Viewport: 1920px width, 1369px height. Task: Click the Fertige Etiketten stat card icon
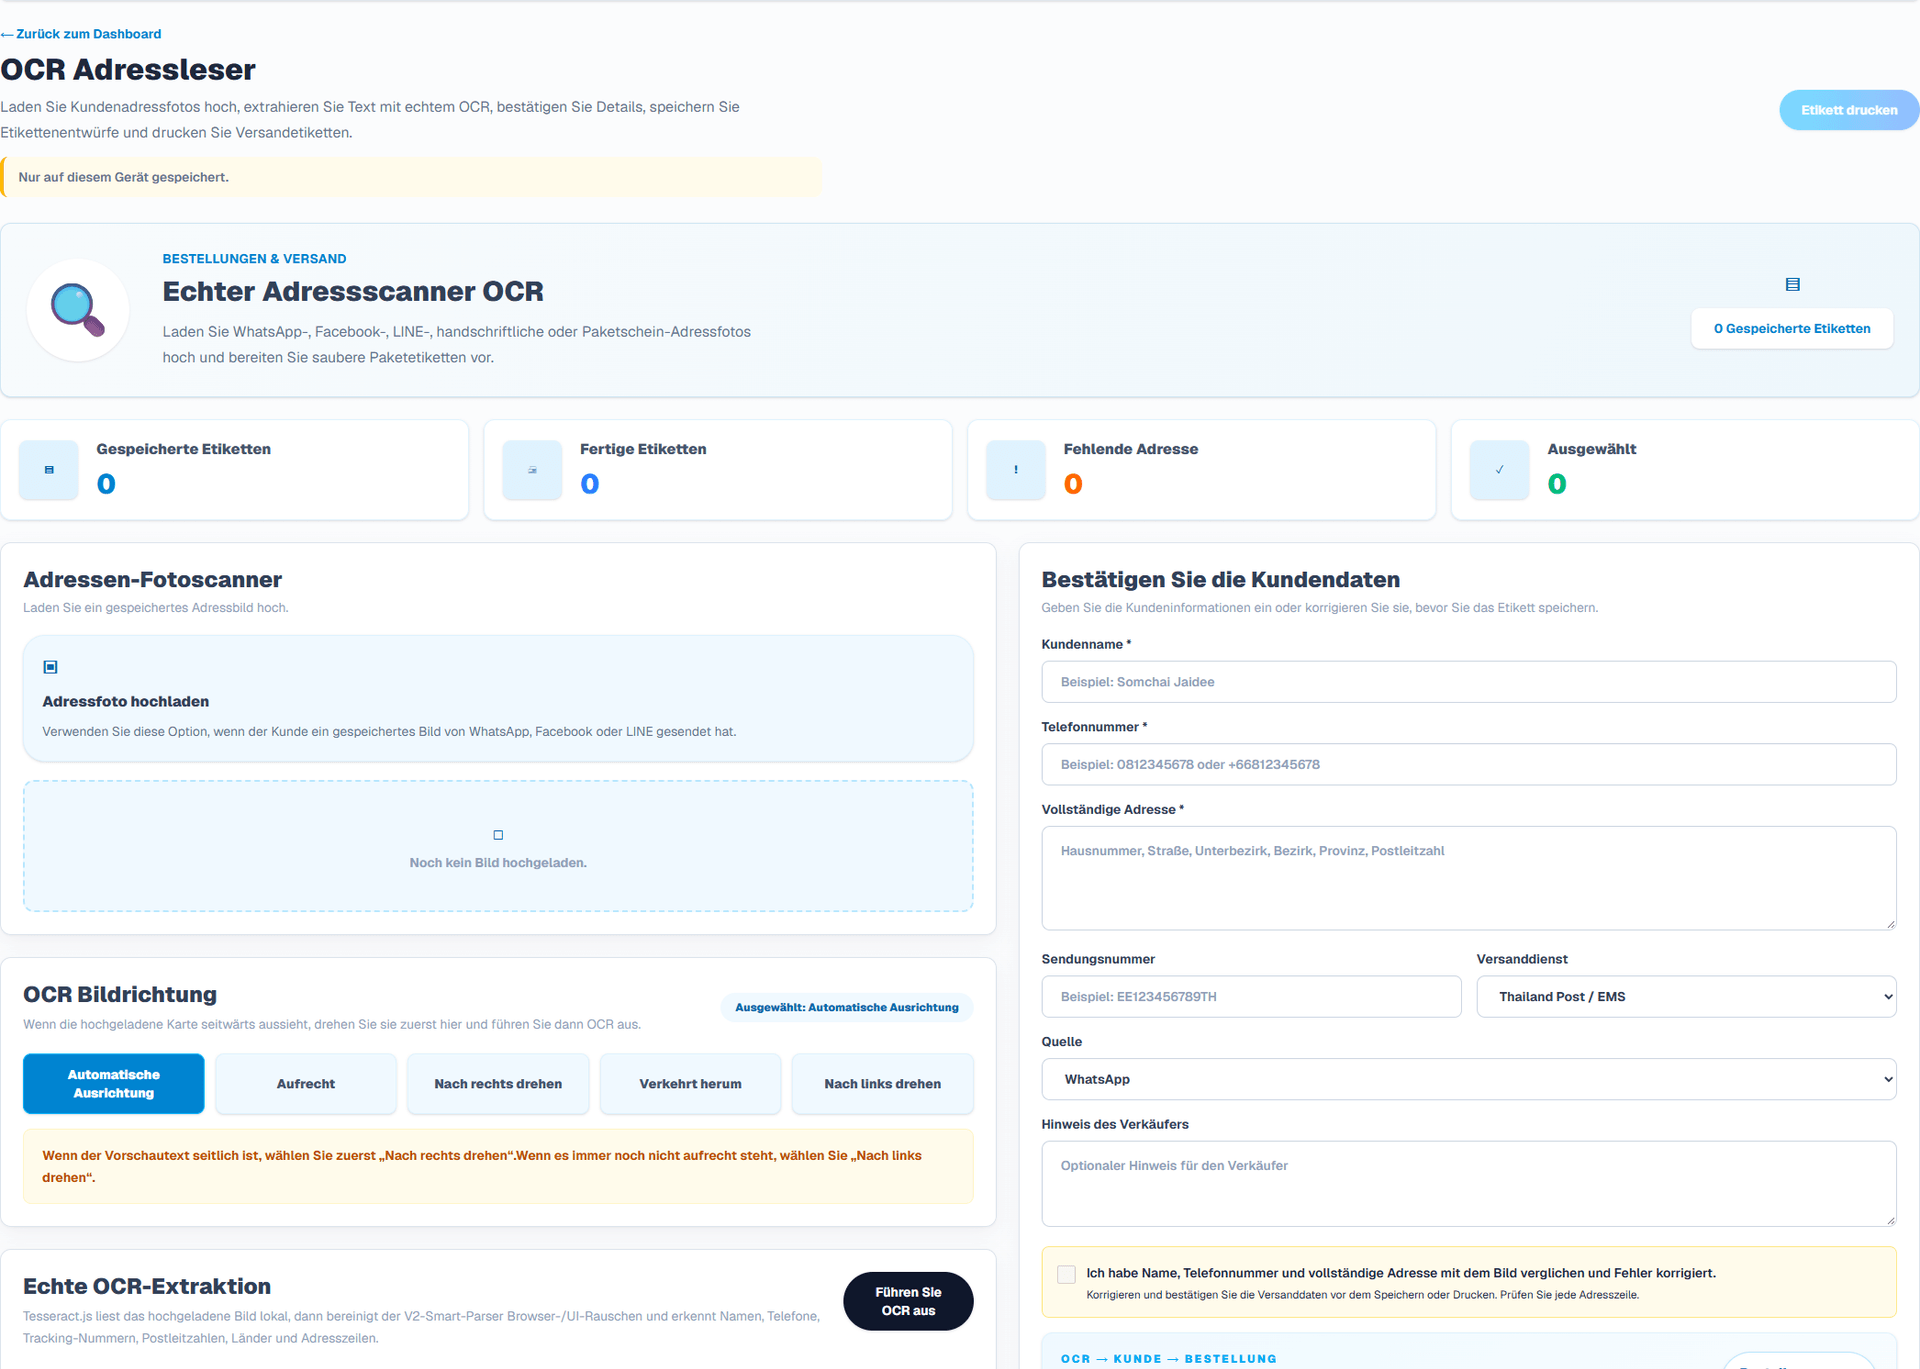click(x=532, y=470)
